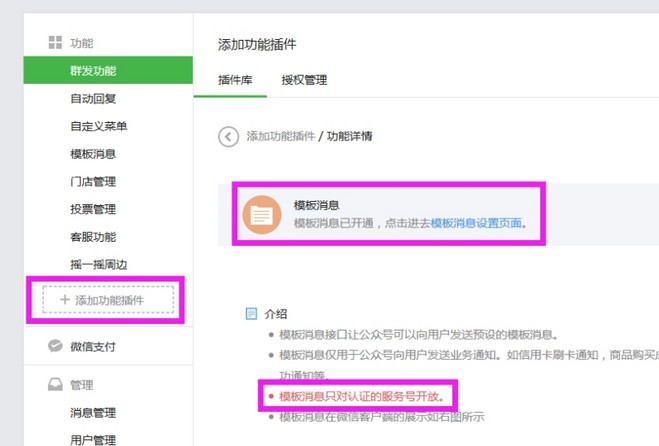Image resolution: width=659 pixels, height=446 pixels.
Task: Click bullet text 模板消息接口让公众号可以向用户发送
Action: (419, 335)
